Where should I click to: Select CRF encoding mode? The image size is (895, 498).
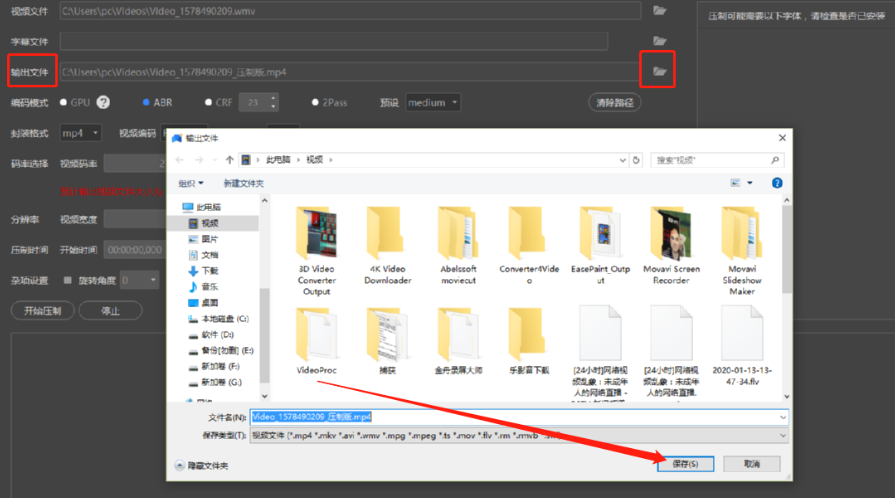click(x=208, y=102)
